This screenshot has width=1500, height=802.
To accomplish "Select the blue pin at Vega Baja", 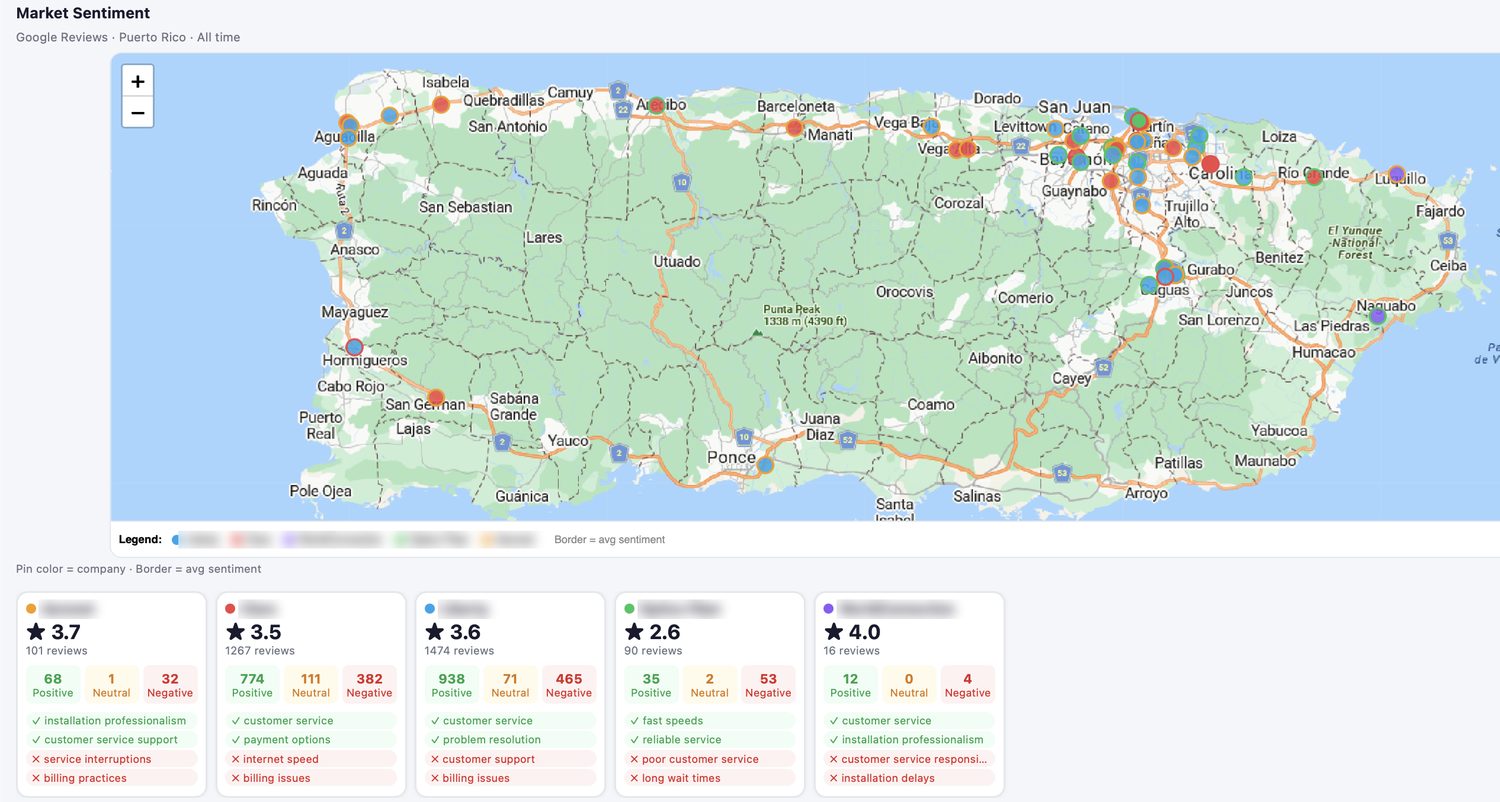I will (931, 127).
